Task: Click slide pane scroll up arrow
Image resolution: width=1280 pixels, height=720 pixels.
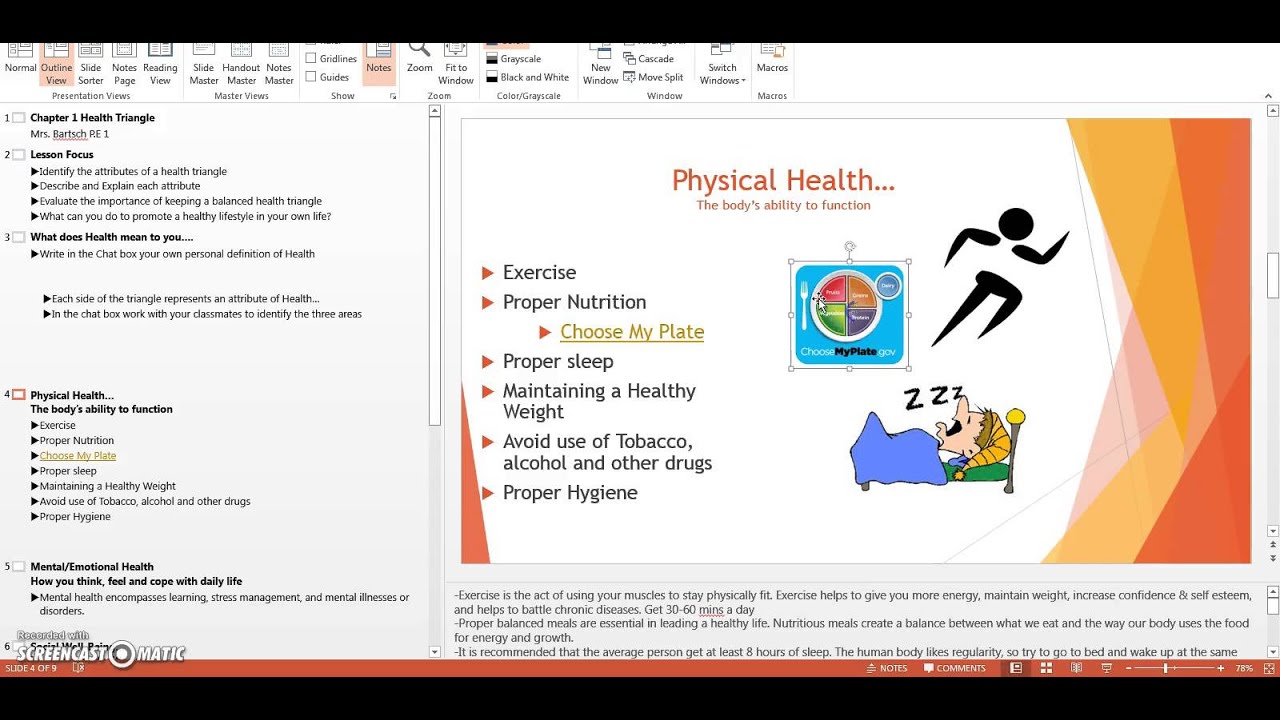Action: pyautogui.click(x=1273, y=110)
